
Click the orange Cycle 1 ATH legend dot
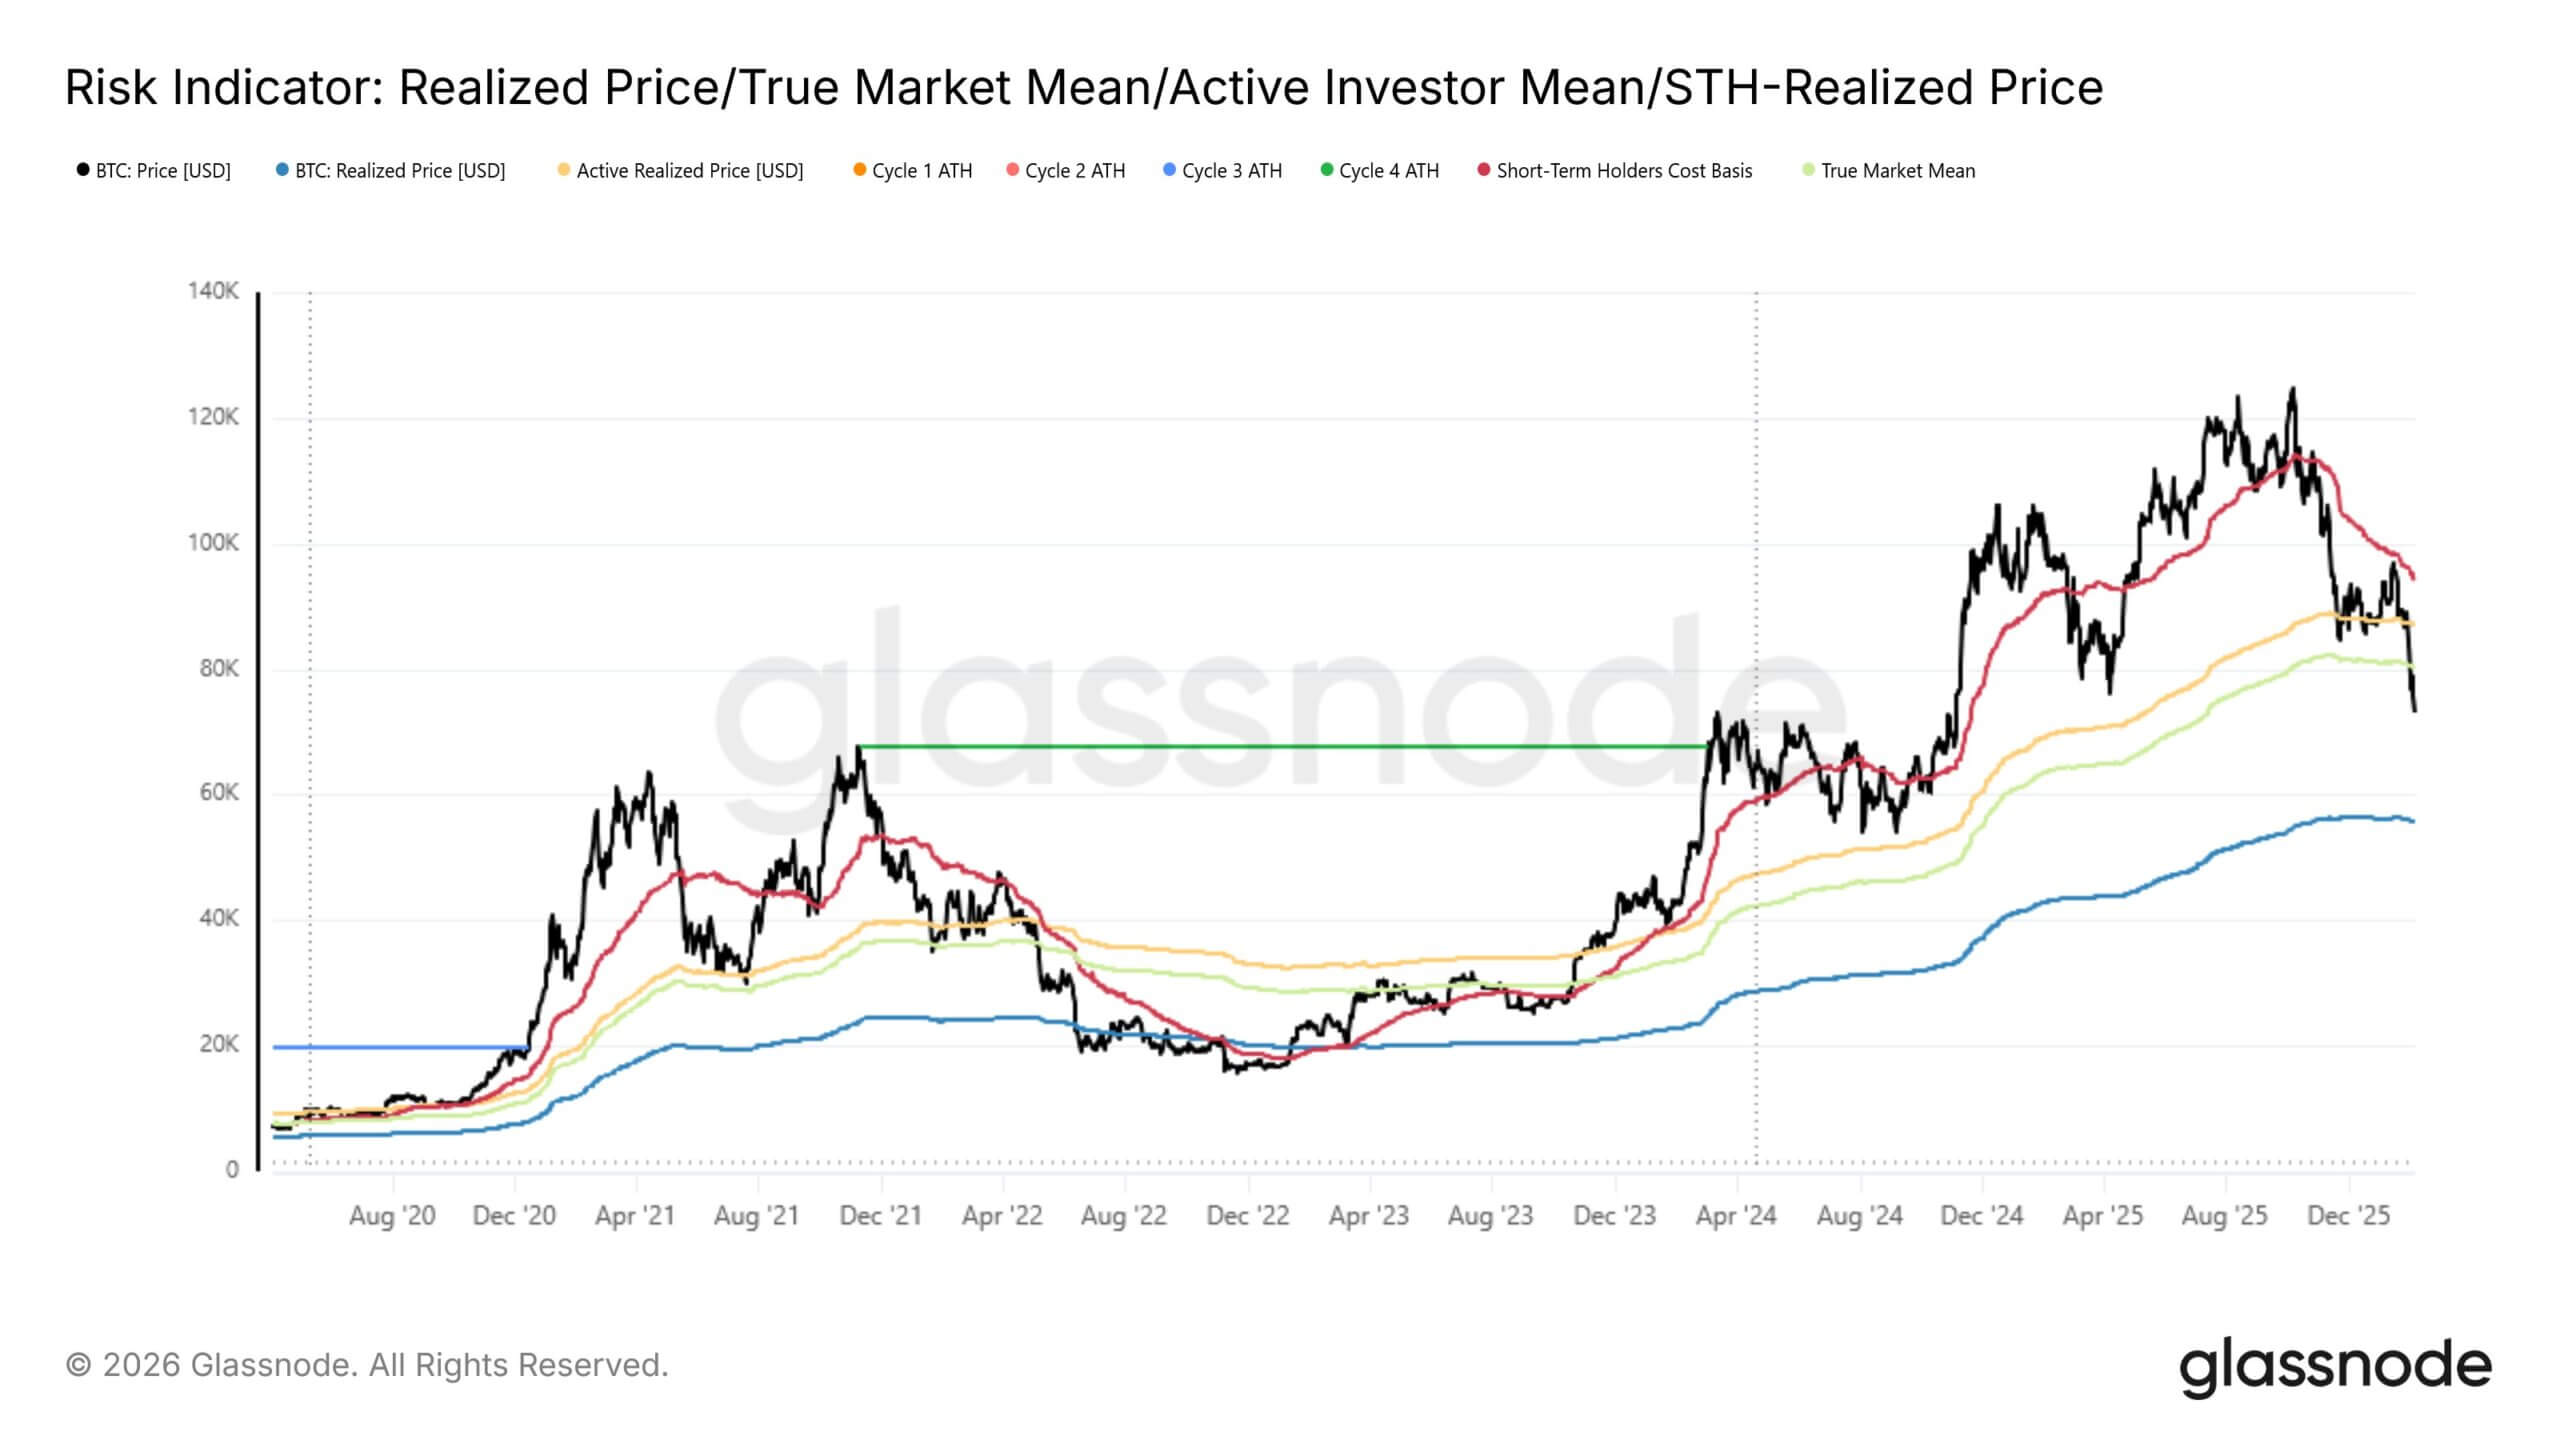pos(859,170)
